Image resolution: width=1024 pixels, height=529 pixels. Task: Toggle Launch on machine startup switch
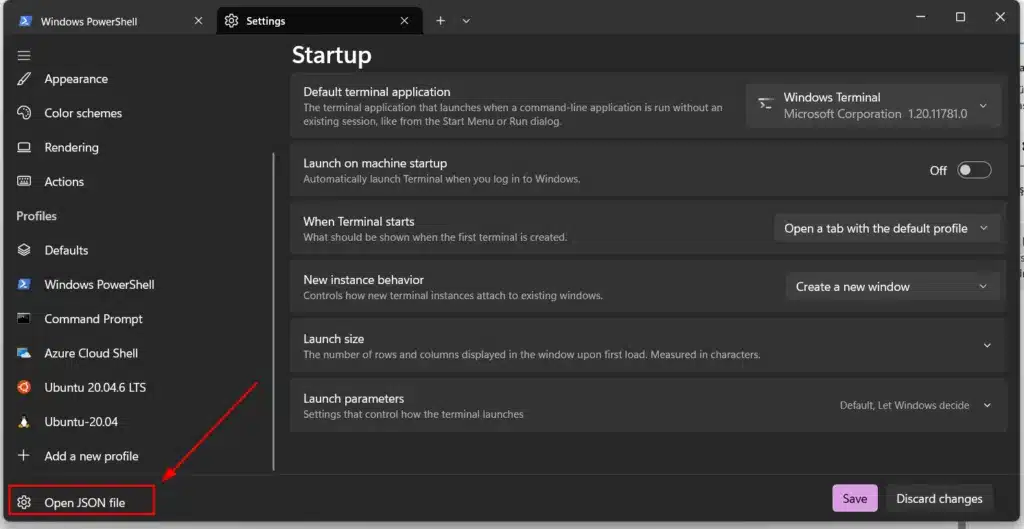(973, 170)
